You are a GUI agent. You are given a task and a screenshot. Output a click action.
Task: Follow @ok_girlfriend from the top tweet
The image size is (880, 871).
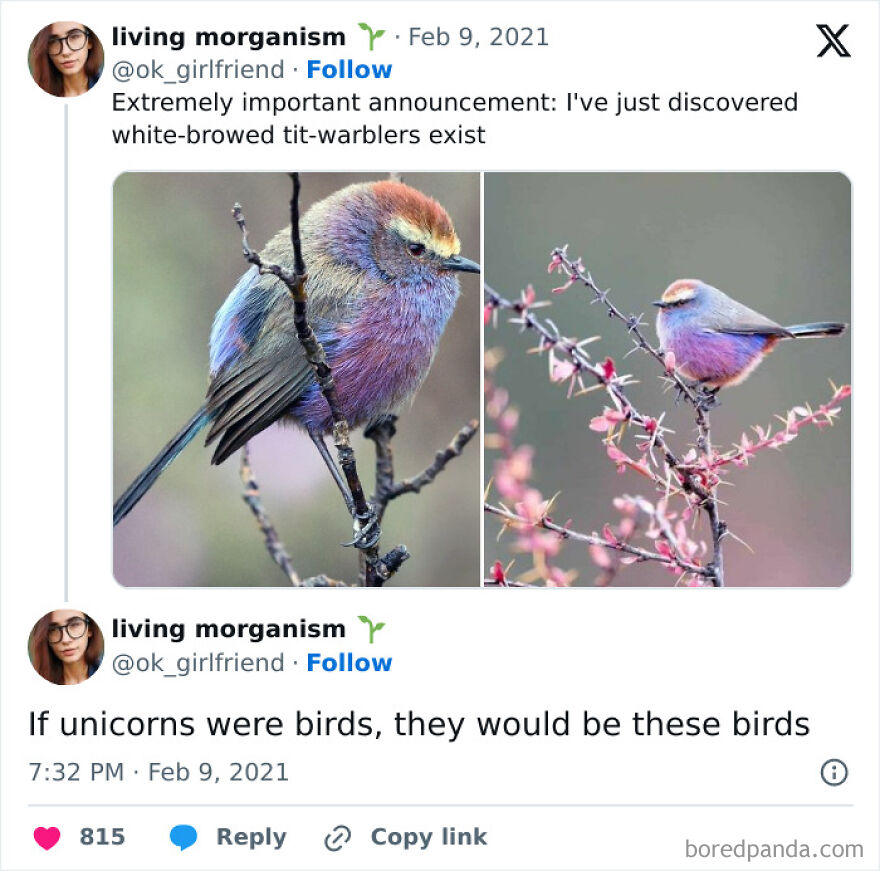click(350, 69)
